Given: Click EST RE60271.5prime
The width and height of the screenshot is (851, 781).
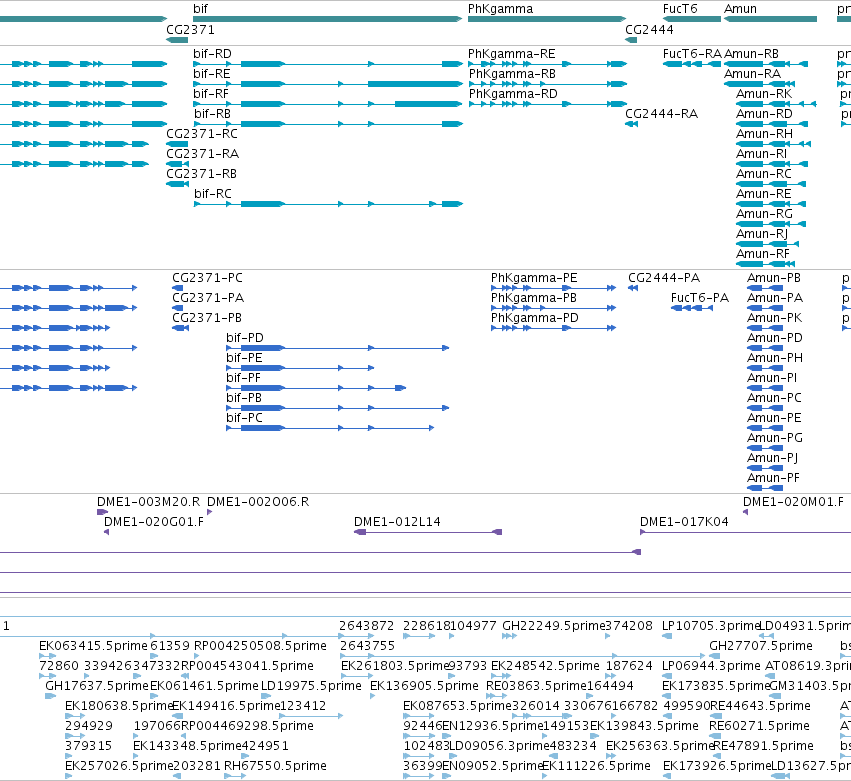Looking at the screenshot, I should tap(759, 726).
